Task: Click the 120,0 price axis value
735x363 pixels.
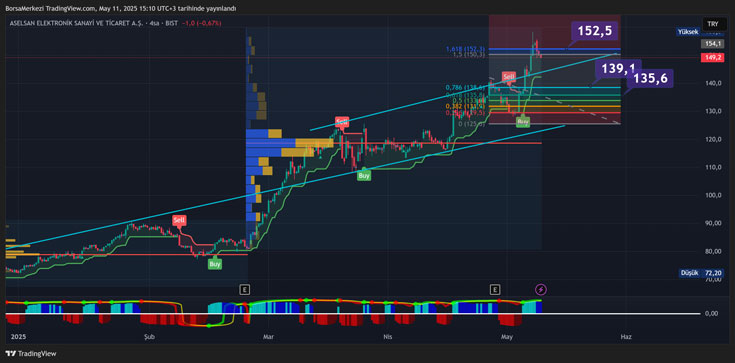Action: tap(713, 139)
